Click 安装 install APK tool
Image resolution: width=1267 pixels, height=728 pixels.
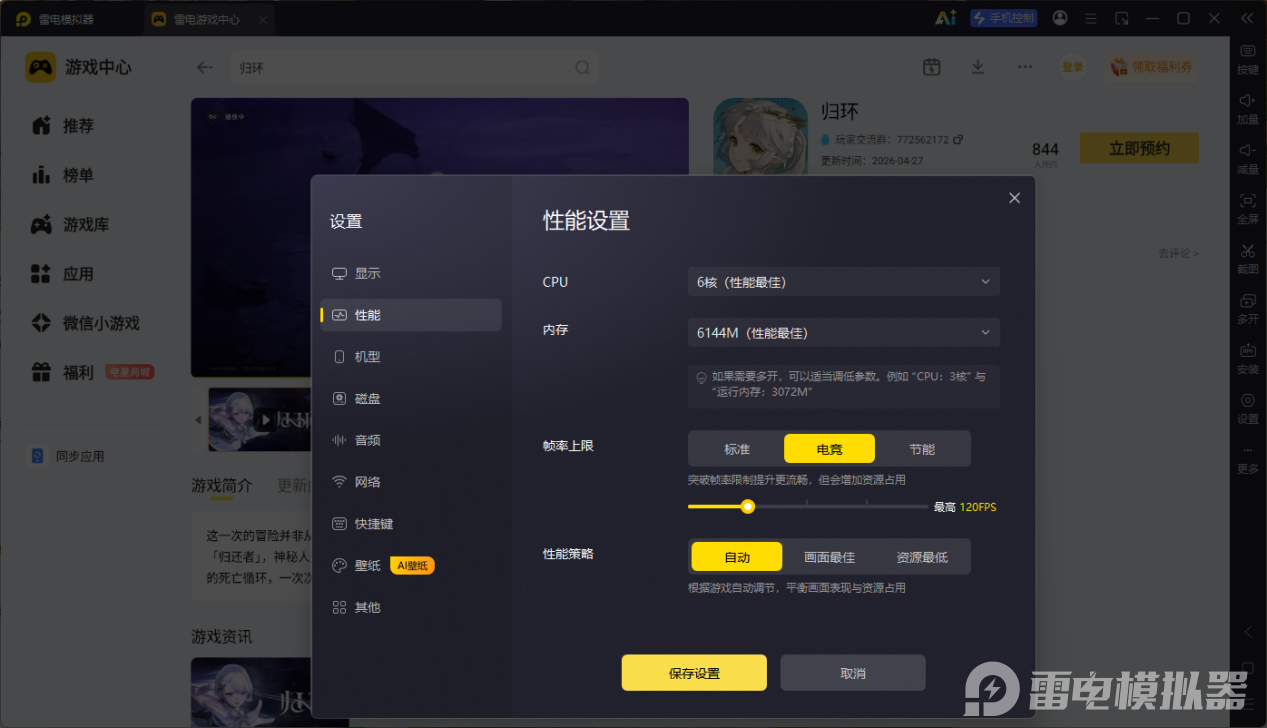[1247, 359]
